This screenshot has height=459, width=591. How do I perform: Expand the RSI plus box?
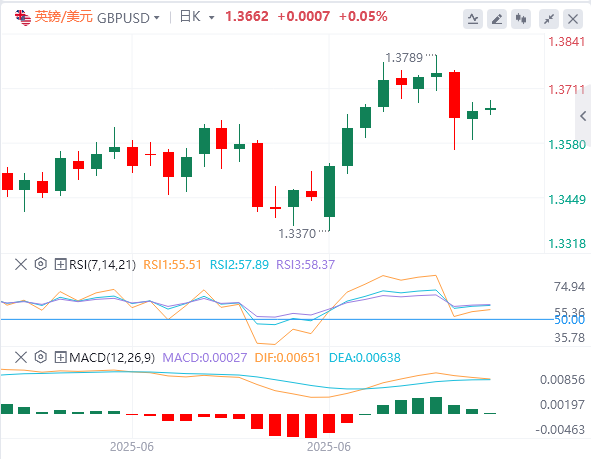pos(60,264)
